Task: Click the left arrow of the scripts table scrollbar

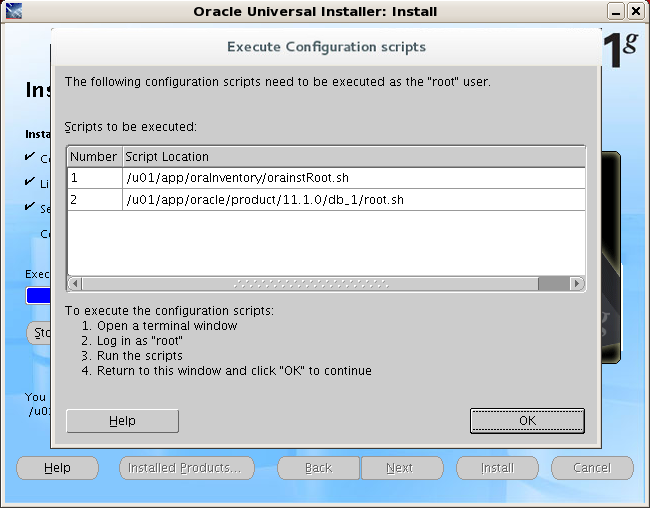Action: coord(74,284)
